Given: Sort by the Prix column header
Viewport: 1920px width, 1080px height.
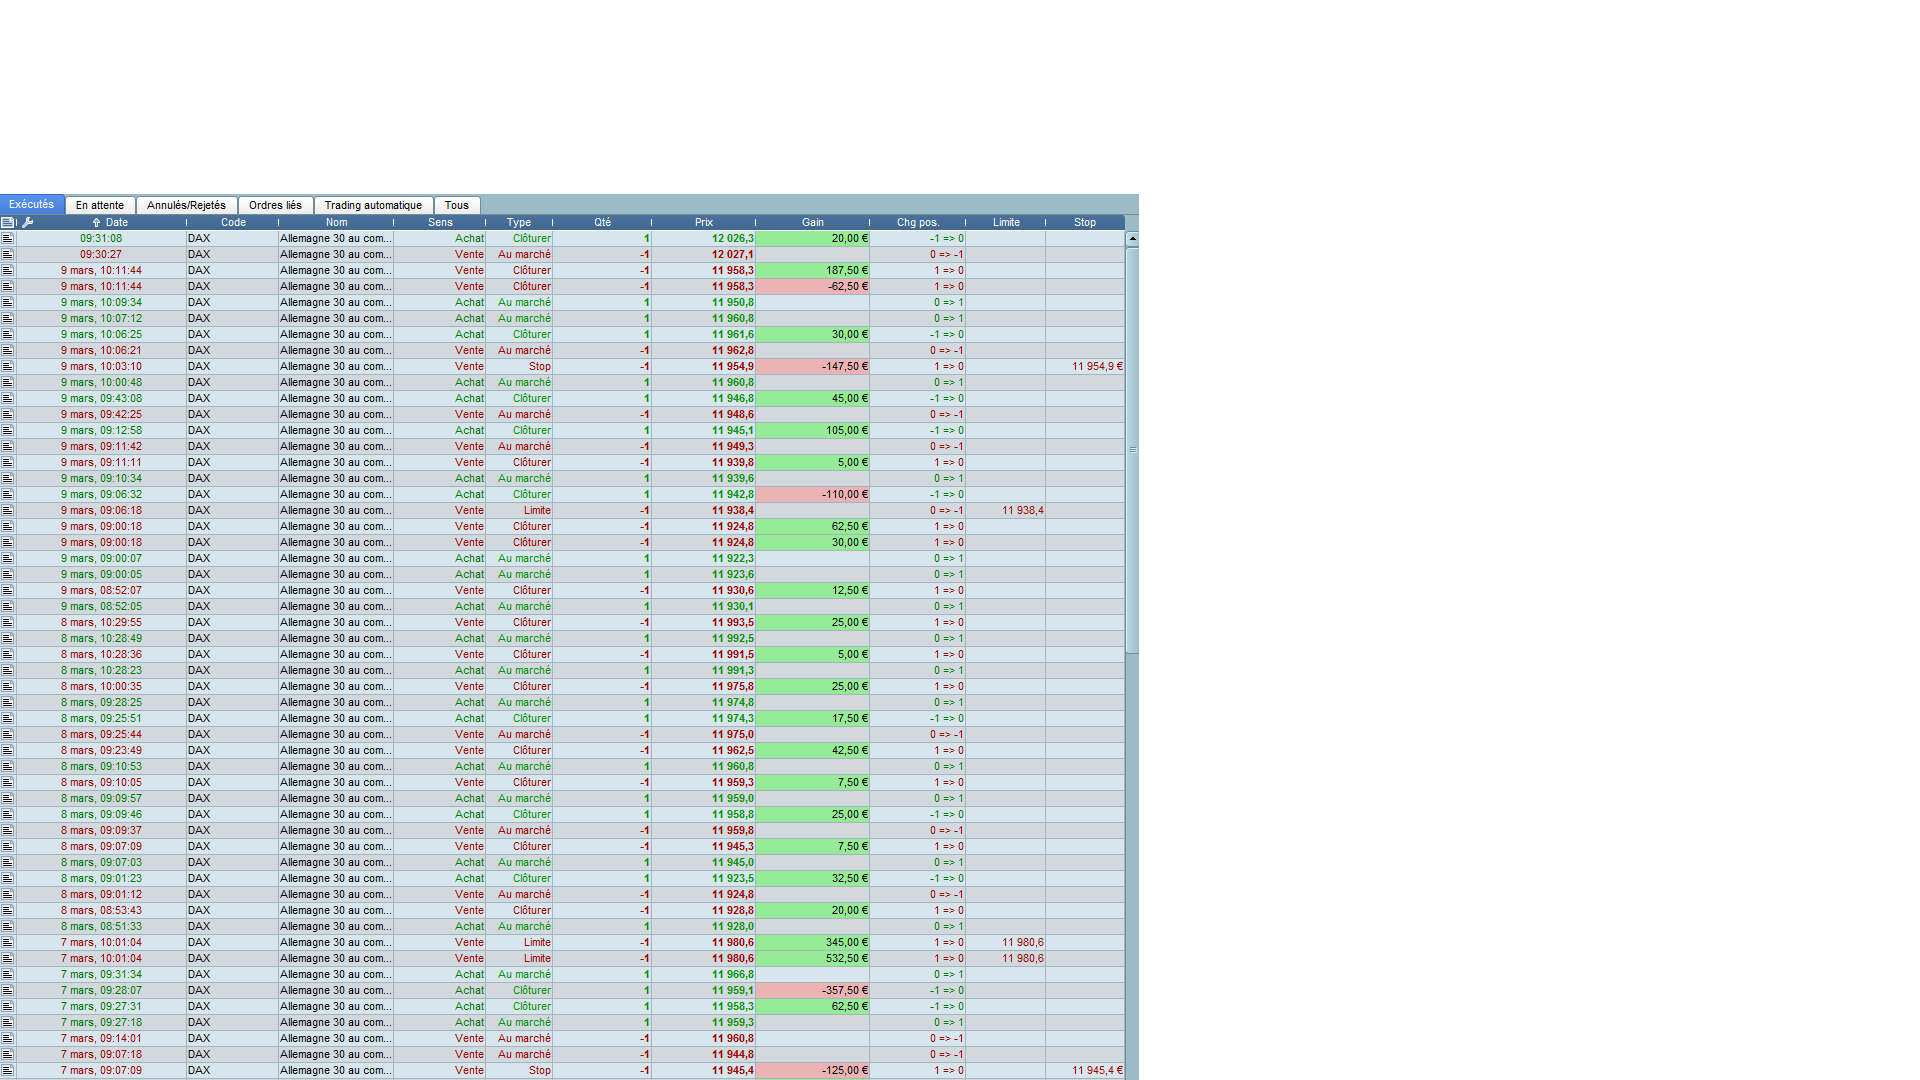Looking at the screenshot, I should (704, 223).
